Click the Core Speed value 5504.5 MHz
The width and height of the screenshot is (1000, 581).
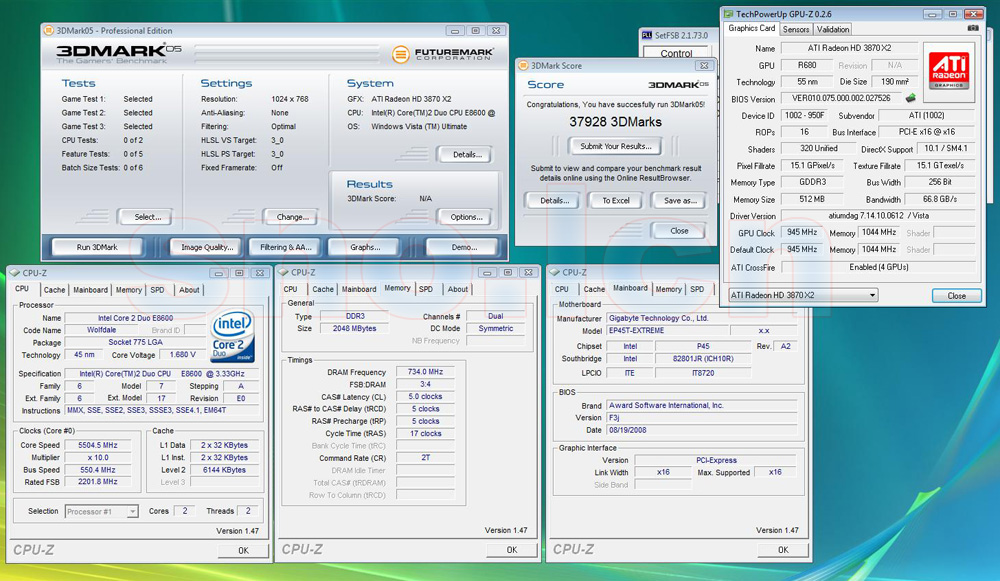[98, 445]
